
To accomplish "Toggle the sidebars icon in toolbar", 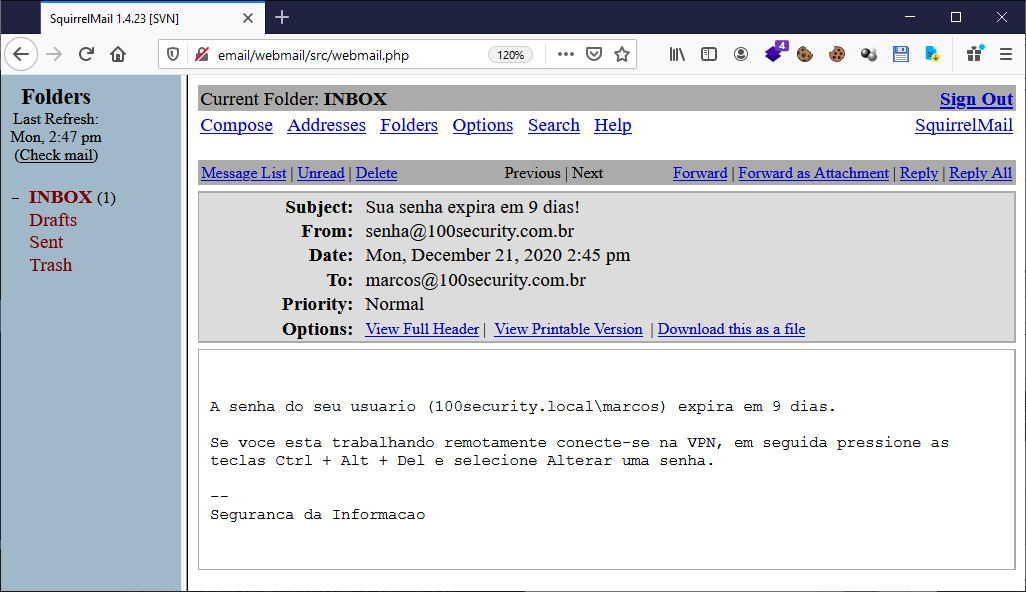I will (709, 54).
